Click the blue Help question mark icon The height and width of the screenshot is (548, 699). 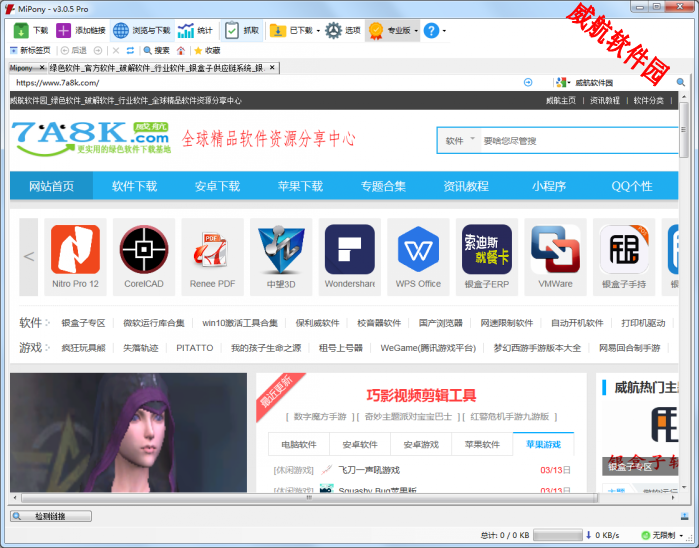point(431,31)
